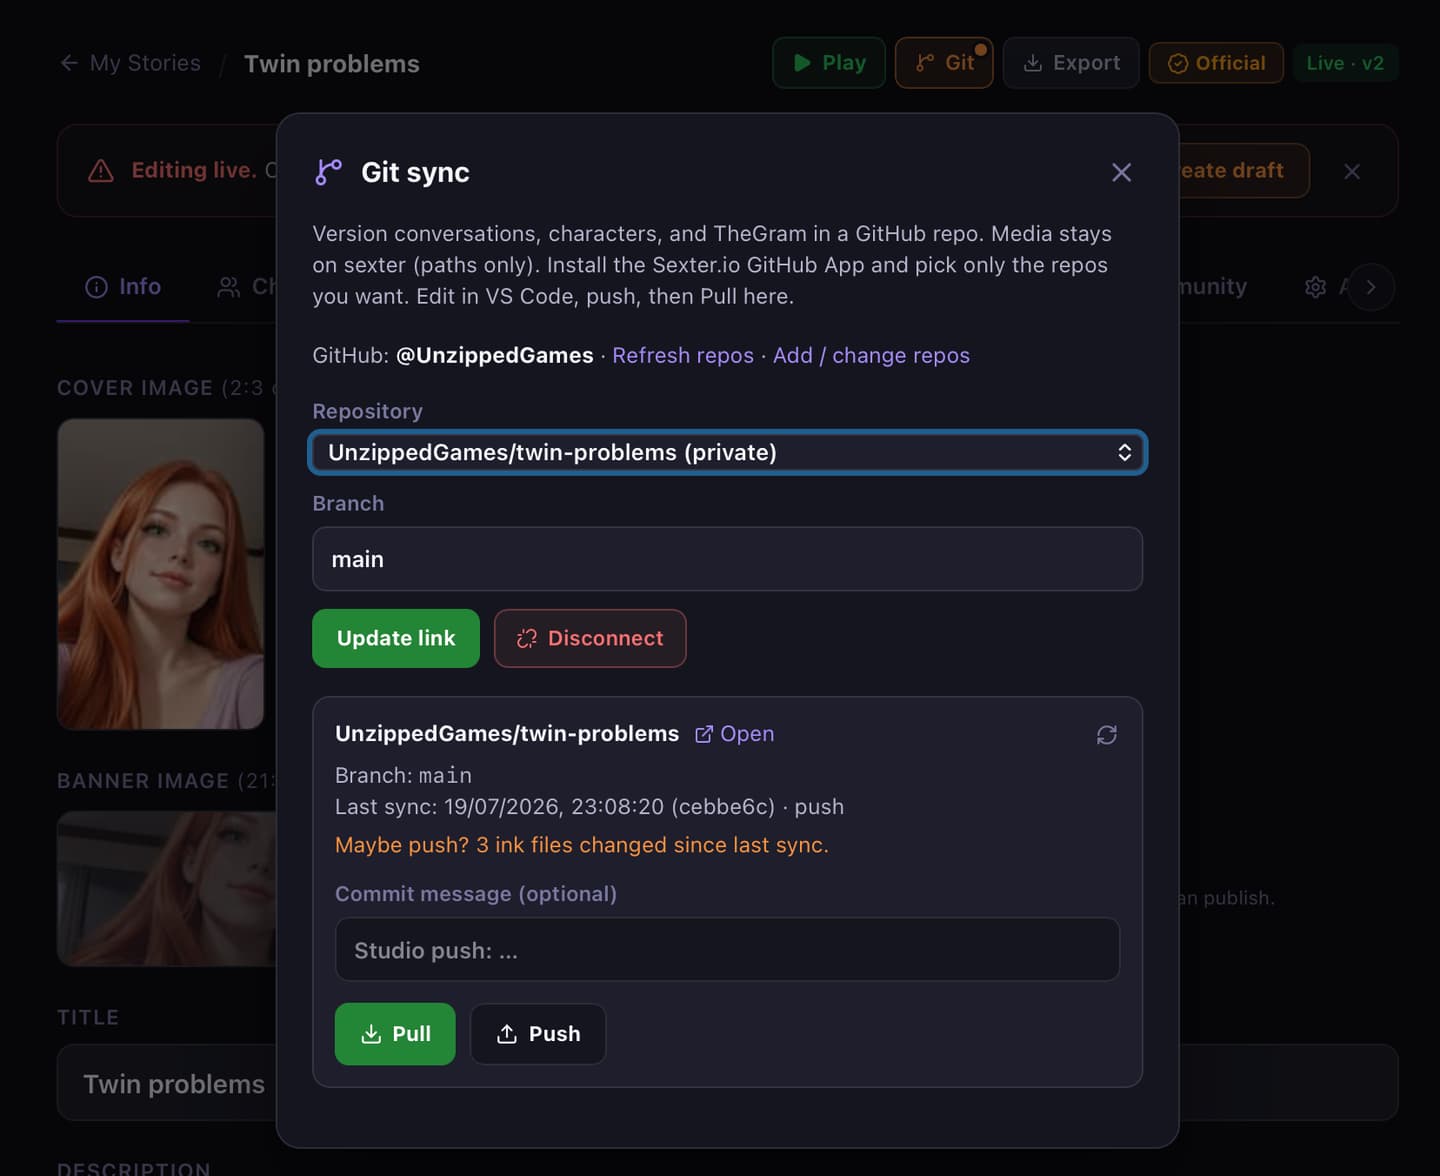
Task: Refresh the sync status icon
Action: click(1106, 735)
